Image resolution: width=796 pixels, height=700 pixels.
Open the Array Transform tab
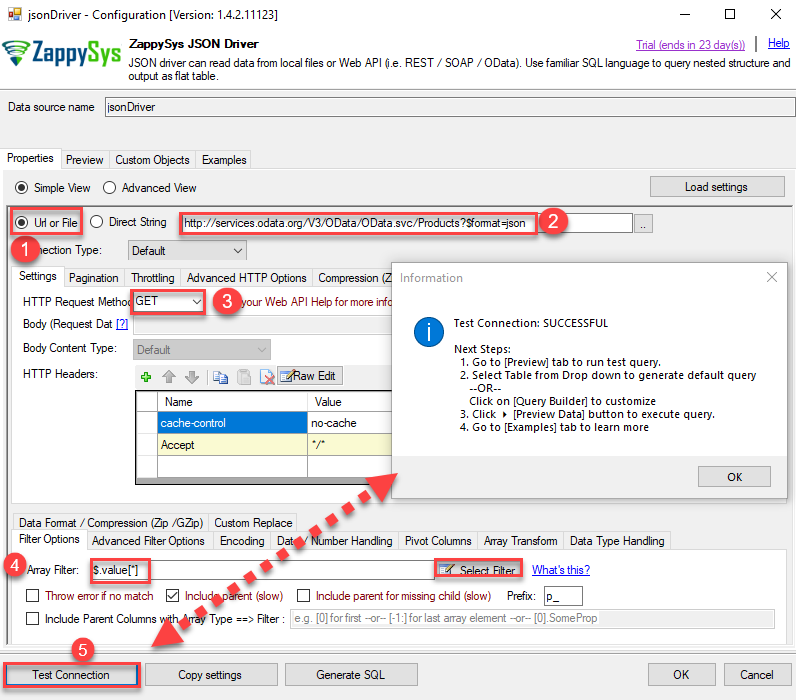(x=520, y=541)
